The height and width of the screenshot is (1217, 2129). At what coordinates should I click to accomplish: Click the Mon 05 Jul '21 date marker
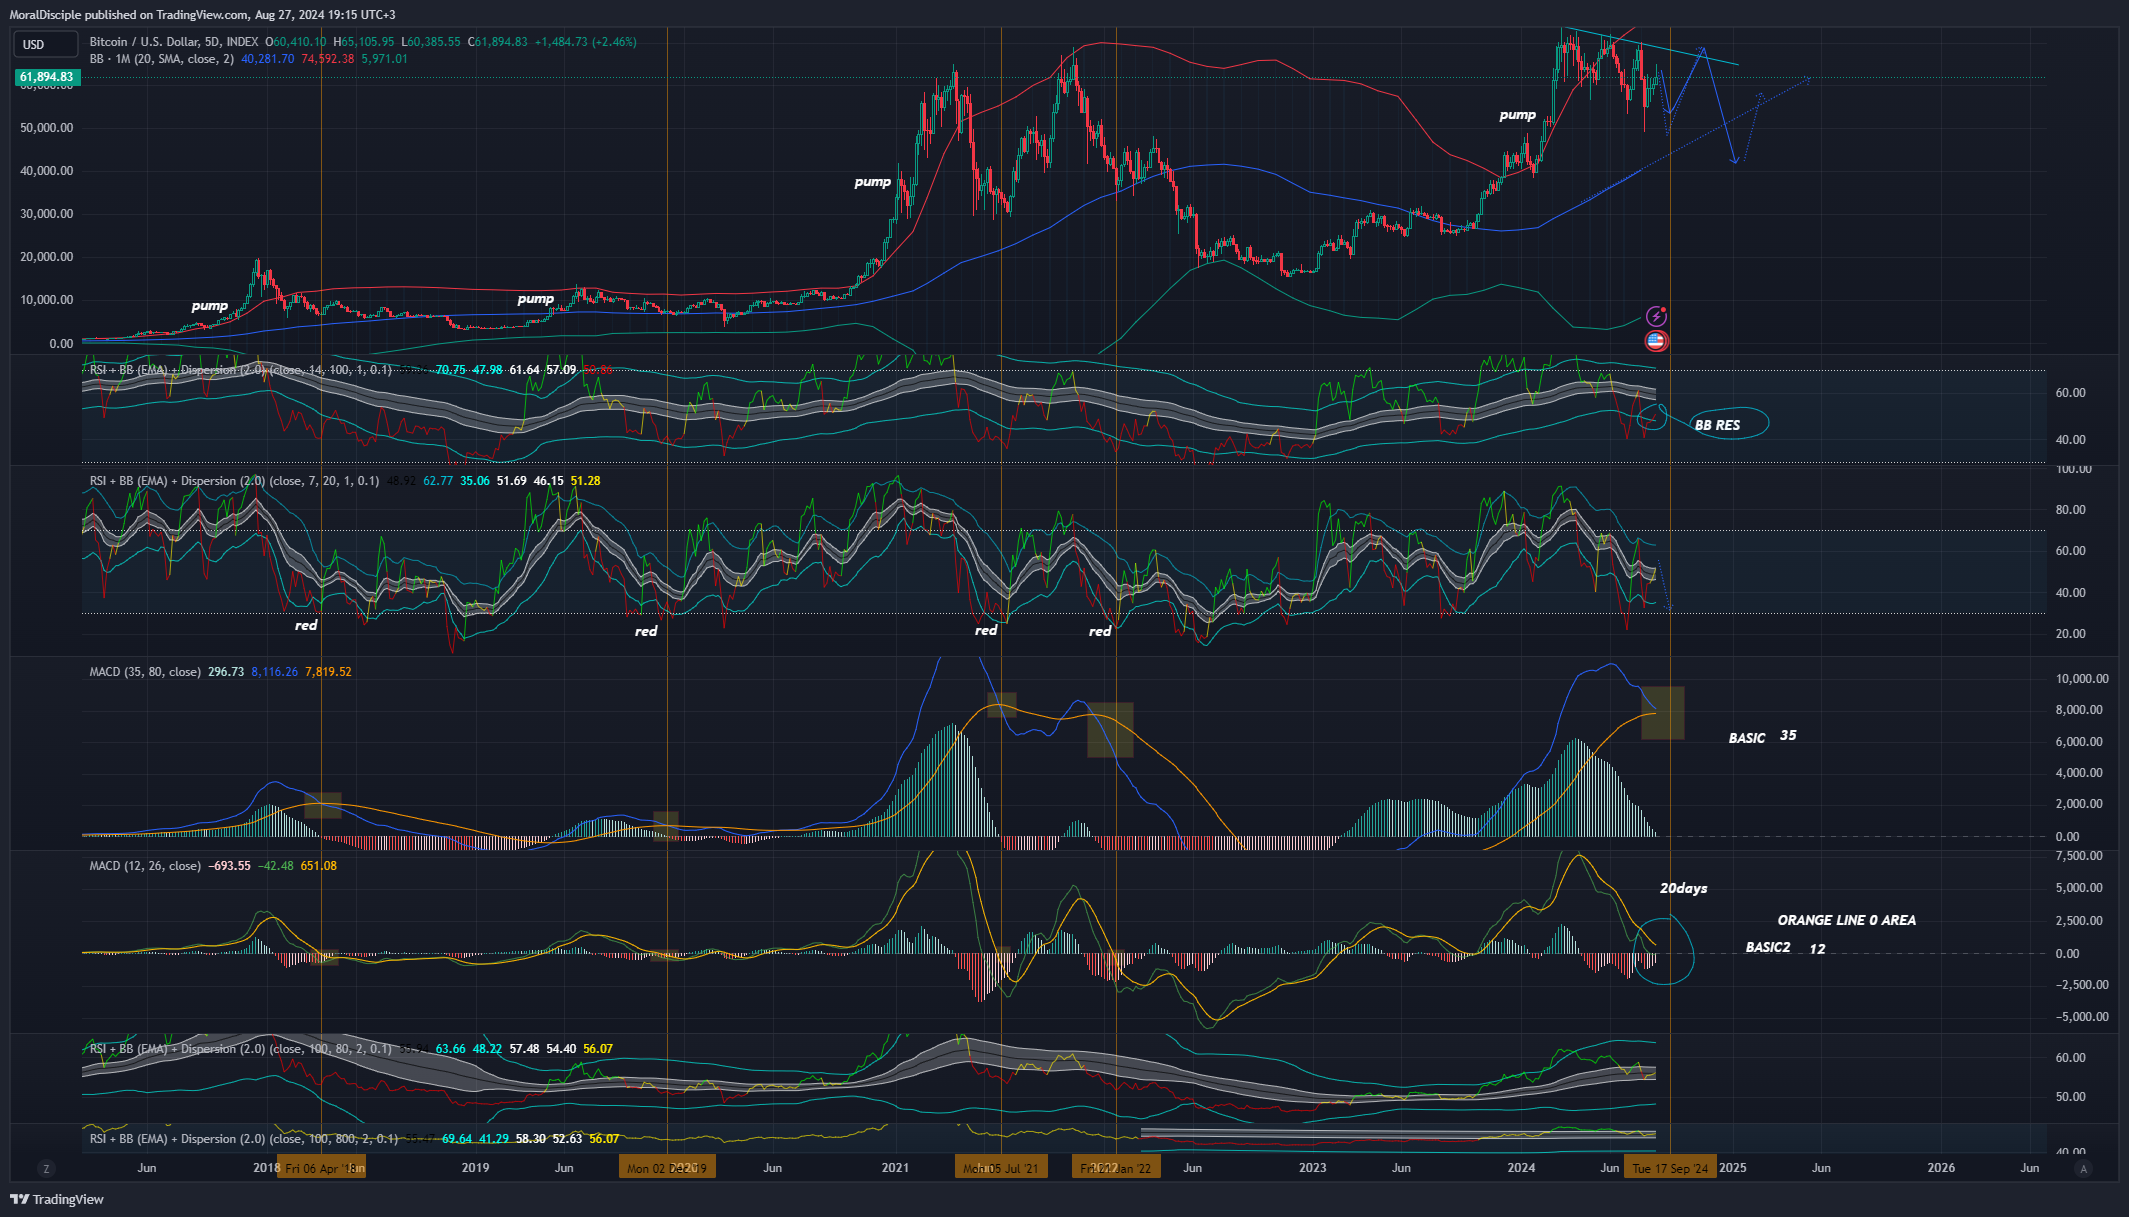pos(1001,1168)
